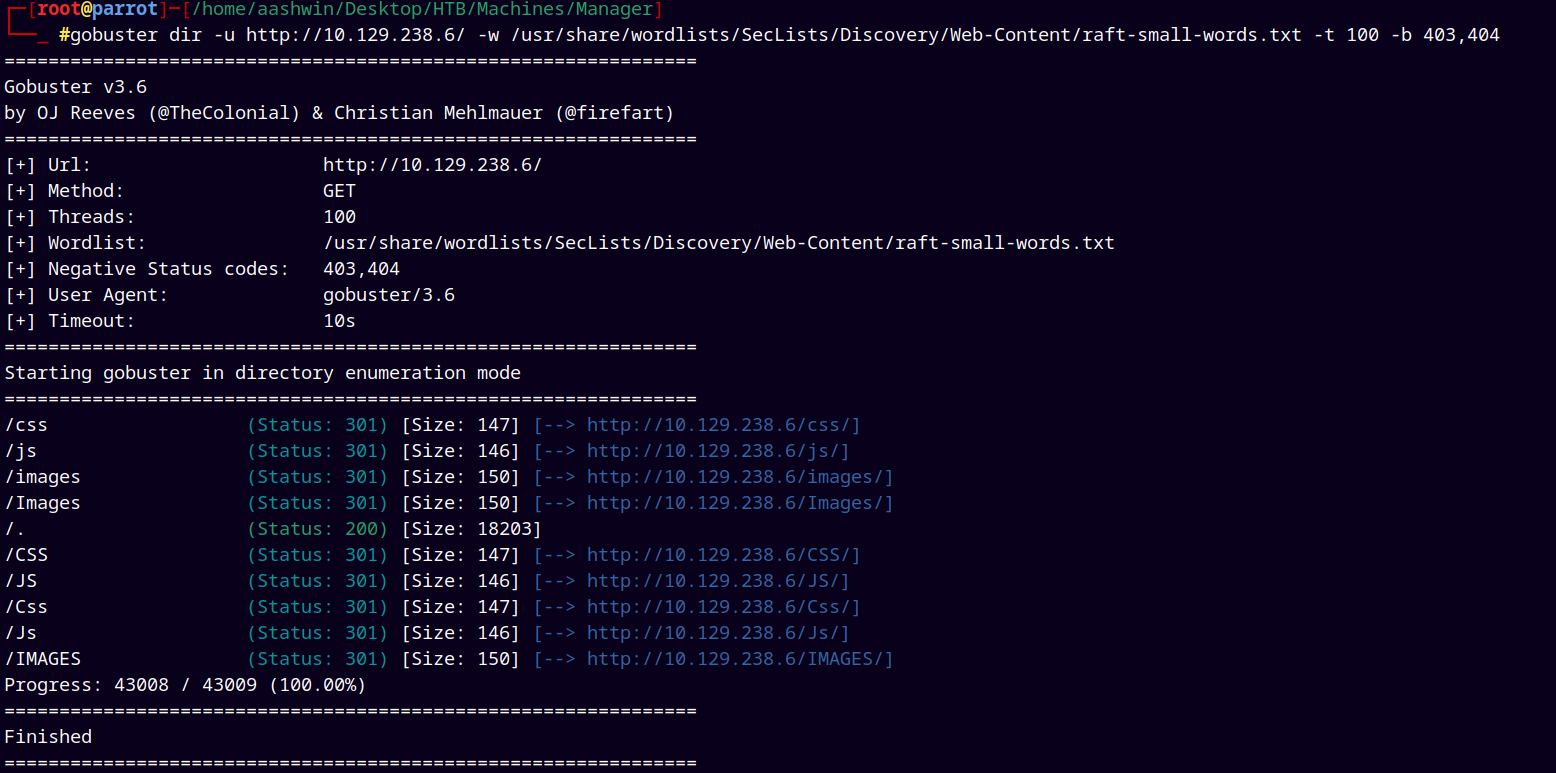This screenshot has height=773, width=1556.
Task: Click the (Status: 301) of the /IMAGES row
Action: pyautogui.click(x=317, y=659)
